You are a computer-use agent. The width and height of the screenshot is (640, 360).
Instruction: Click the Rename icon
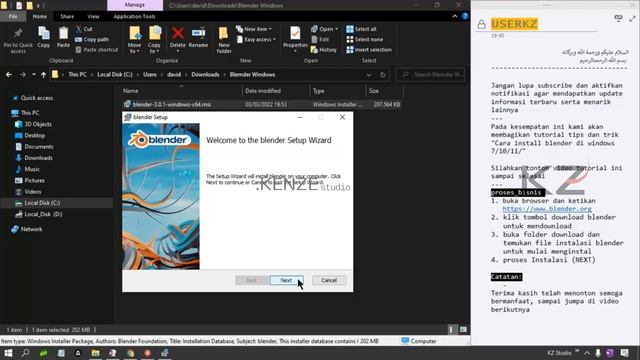pyautogui.click(x=198, y=38)
